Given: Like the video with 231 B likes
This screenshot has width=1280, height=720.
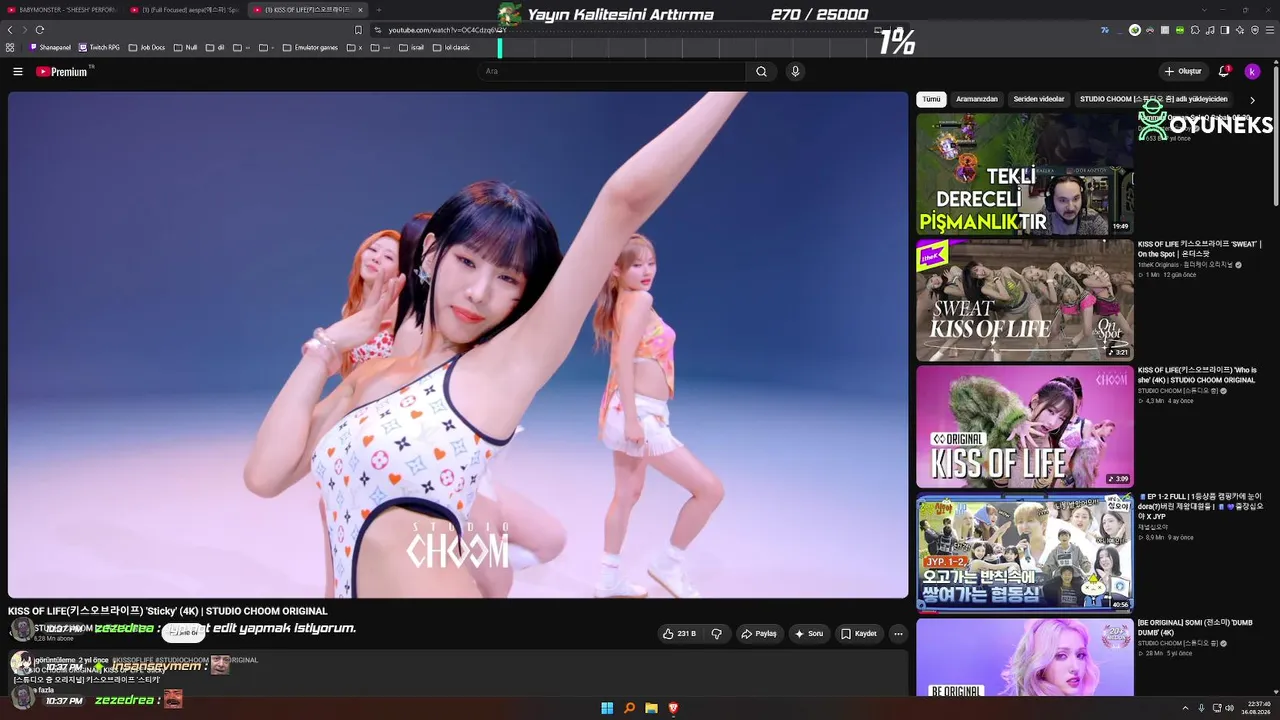Looking at the screenshot, I should pyautogui.click(x=679, y=633).
